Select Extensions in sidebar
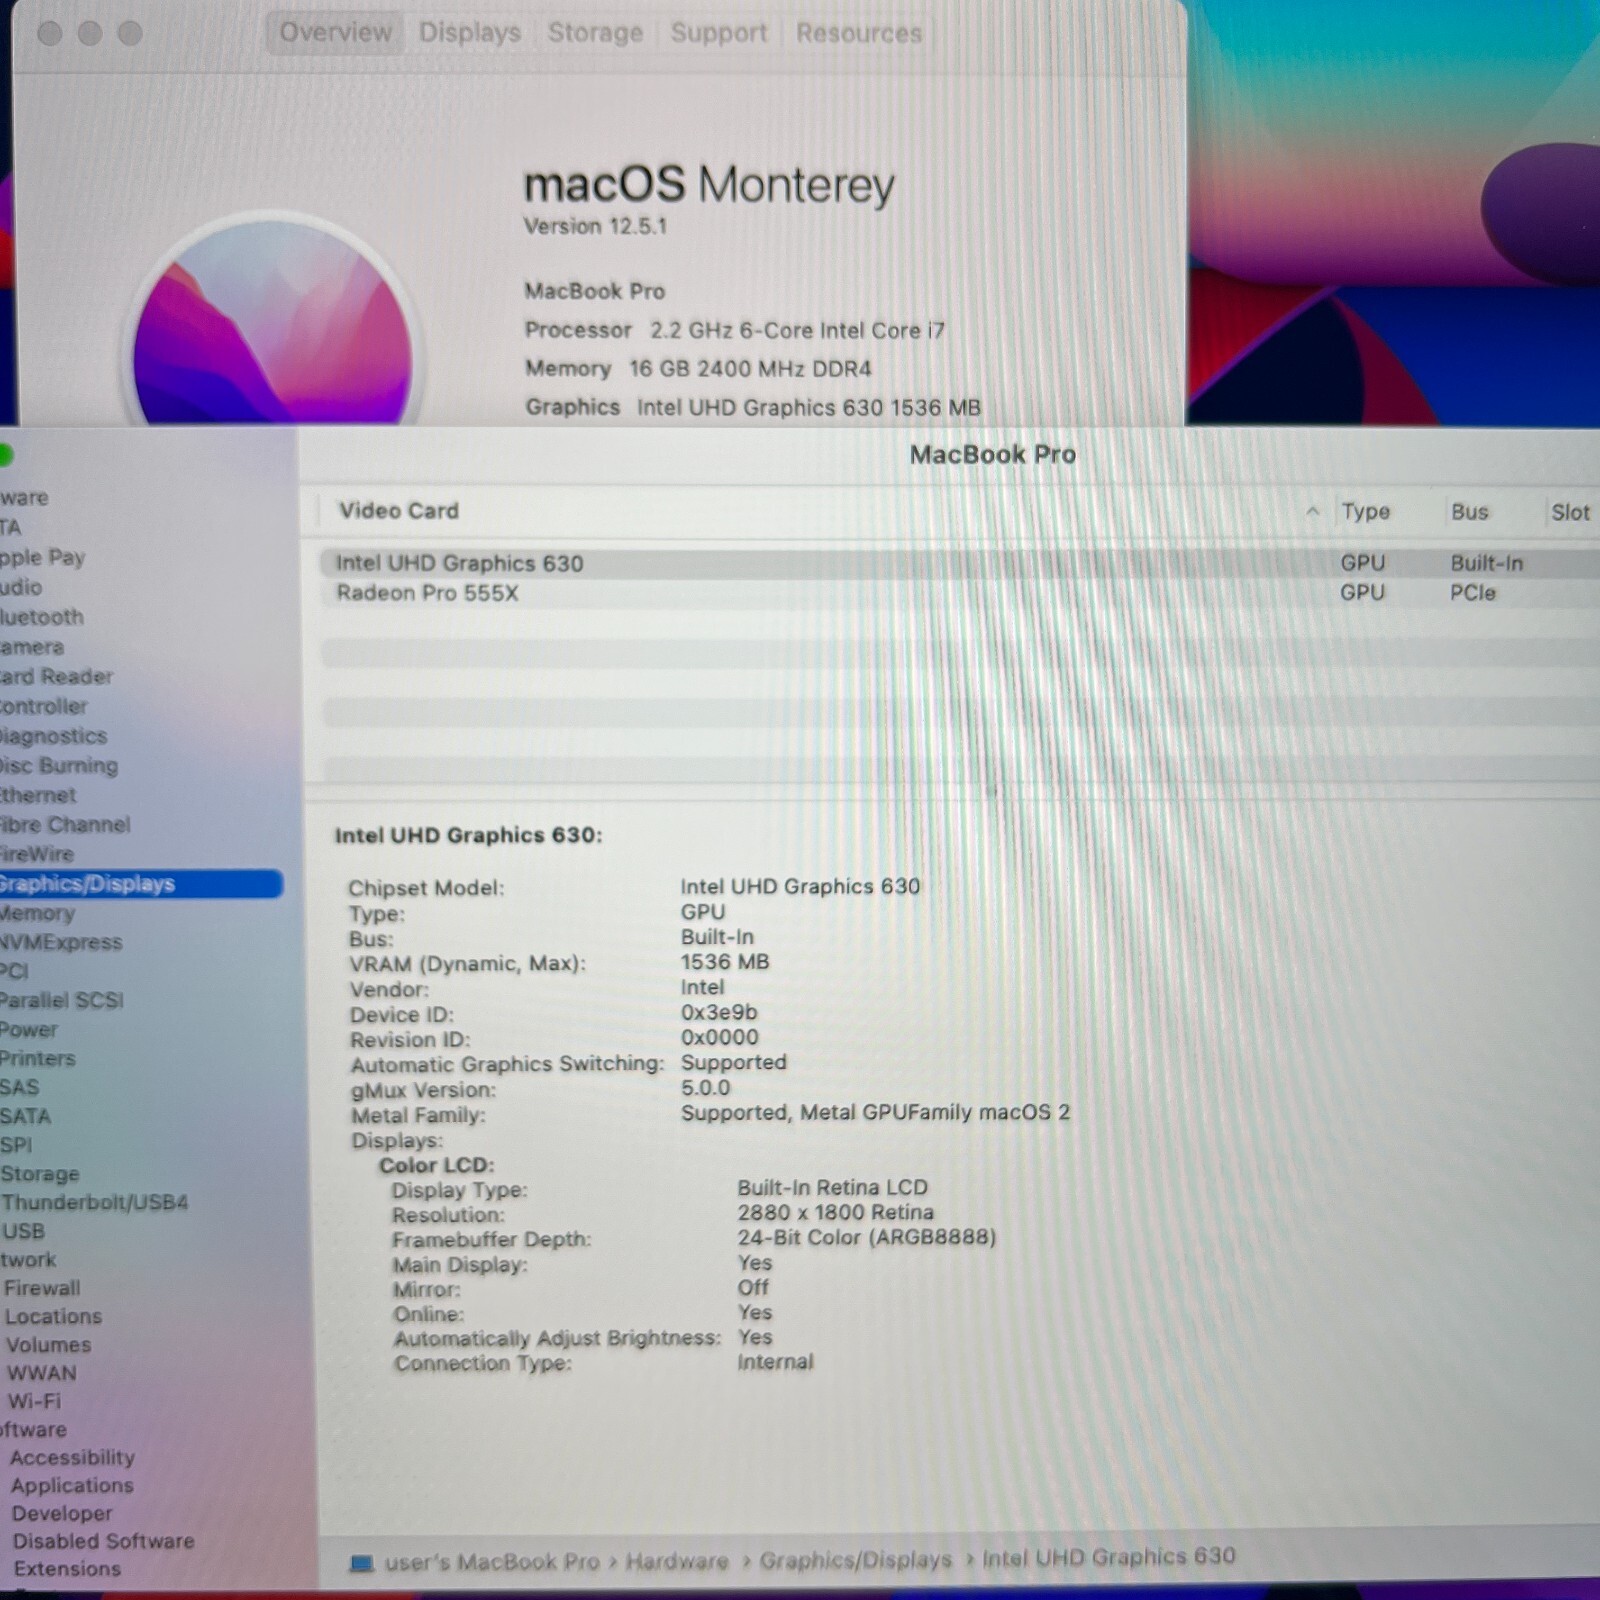Image resolution: width=1600 pixels, height=1600 pixels. pyautogui.click(x=67, y=1569)
